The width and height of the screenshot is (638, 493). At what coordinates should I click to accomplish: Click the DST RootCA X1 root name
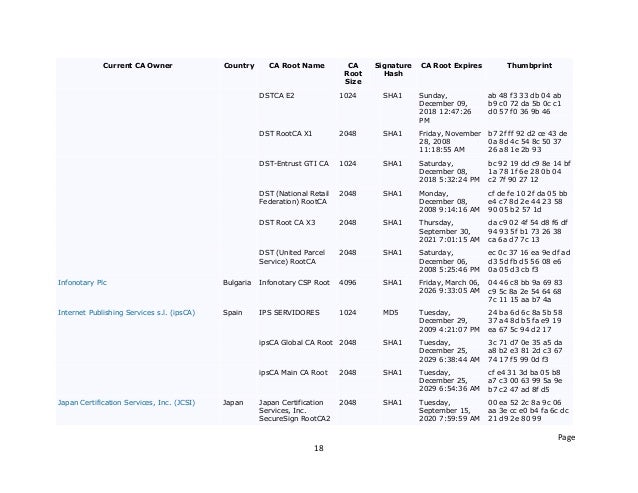point(285,133)
